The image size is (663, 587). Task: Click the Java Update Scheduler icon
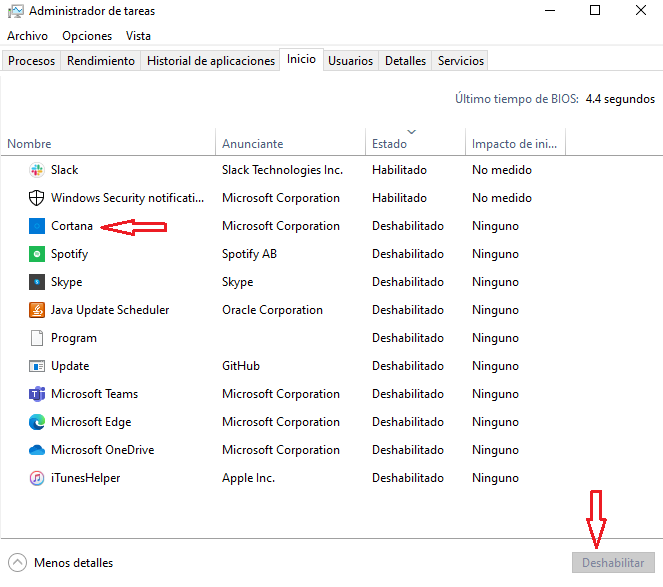click(x=37, y=310)
